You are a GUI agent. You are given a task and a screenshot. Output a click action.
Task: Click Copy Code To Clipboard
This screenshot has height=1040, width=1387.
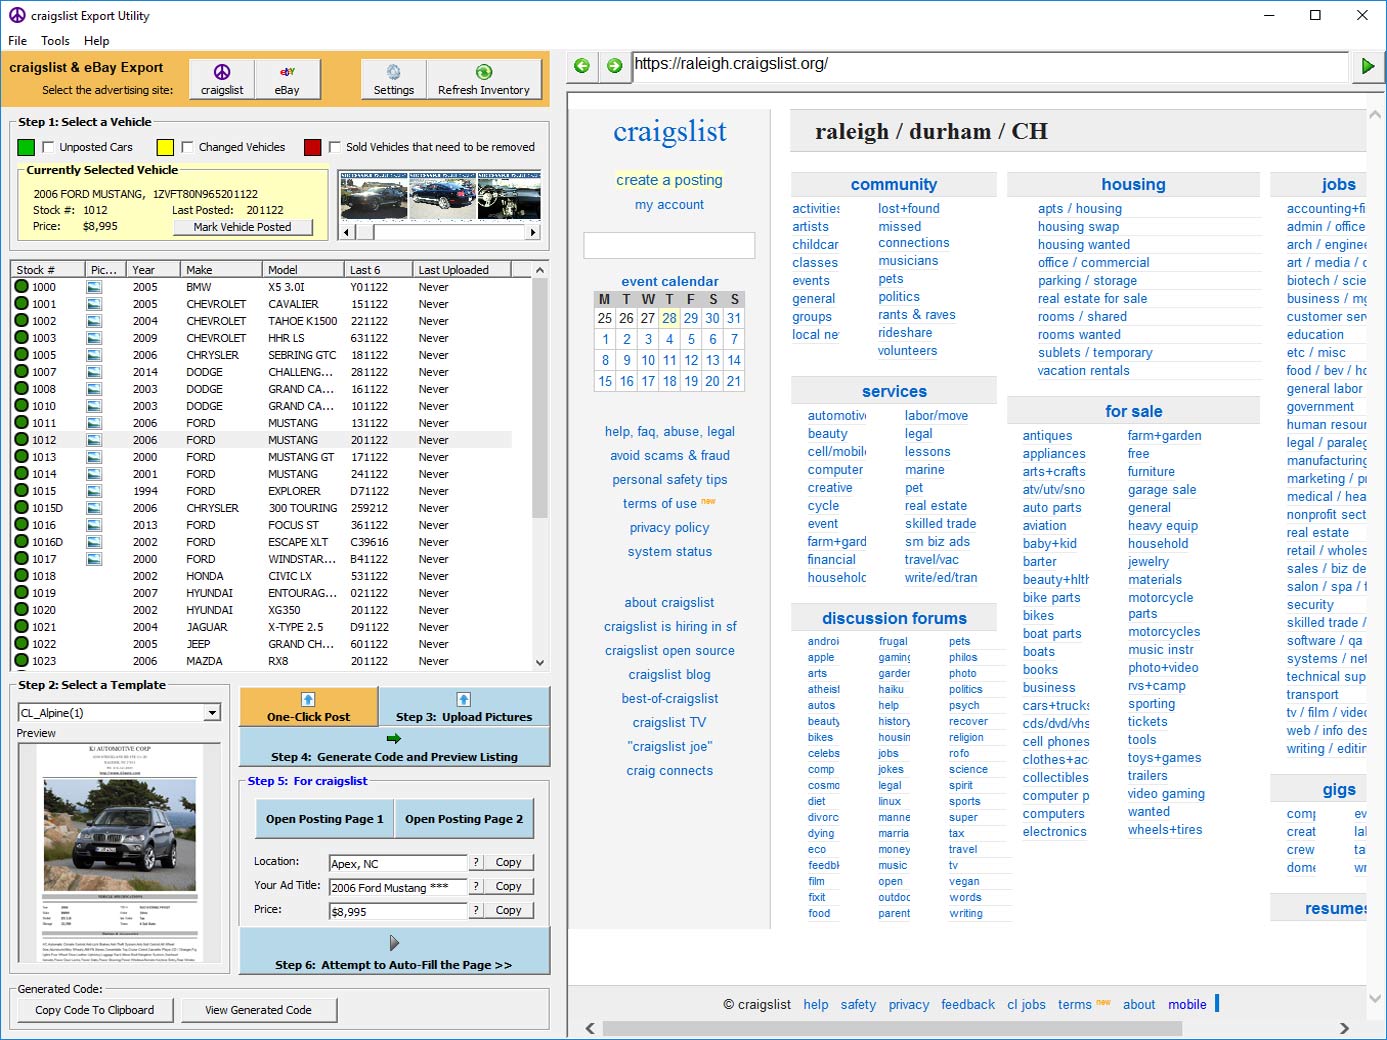94,1010
